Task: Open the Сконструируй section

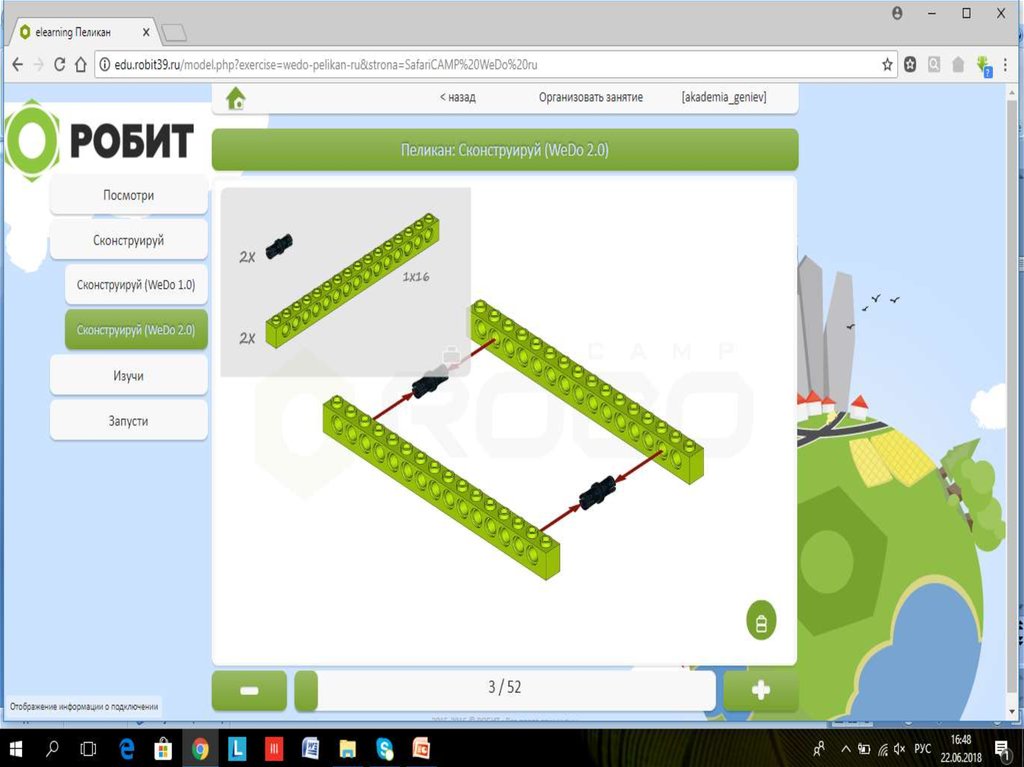Action: click(x=129, y=240)
